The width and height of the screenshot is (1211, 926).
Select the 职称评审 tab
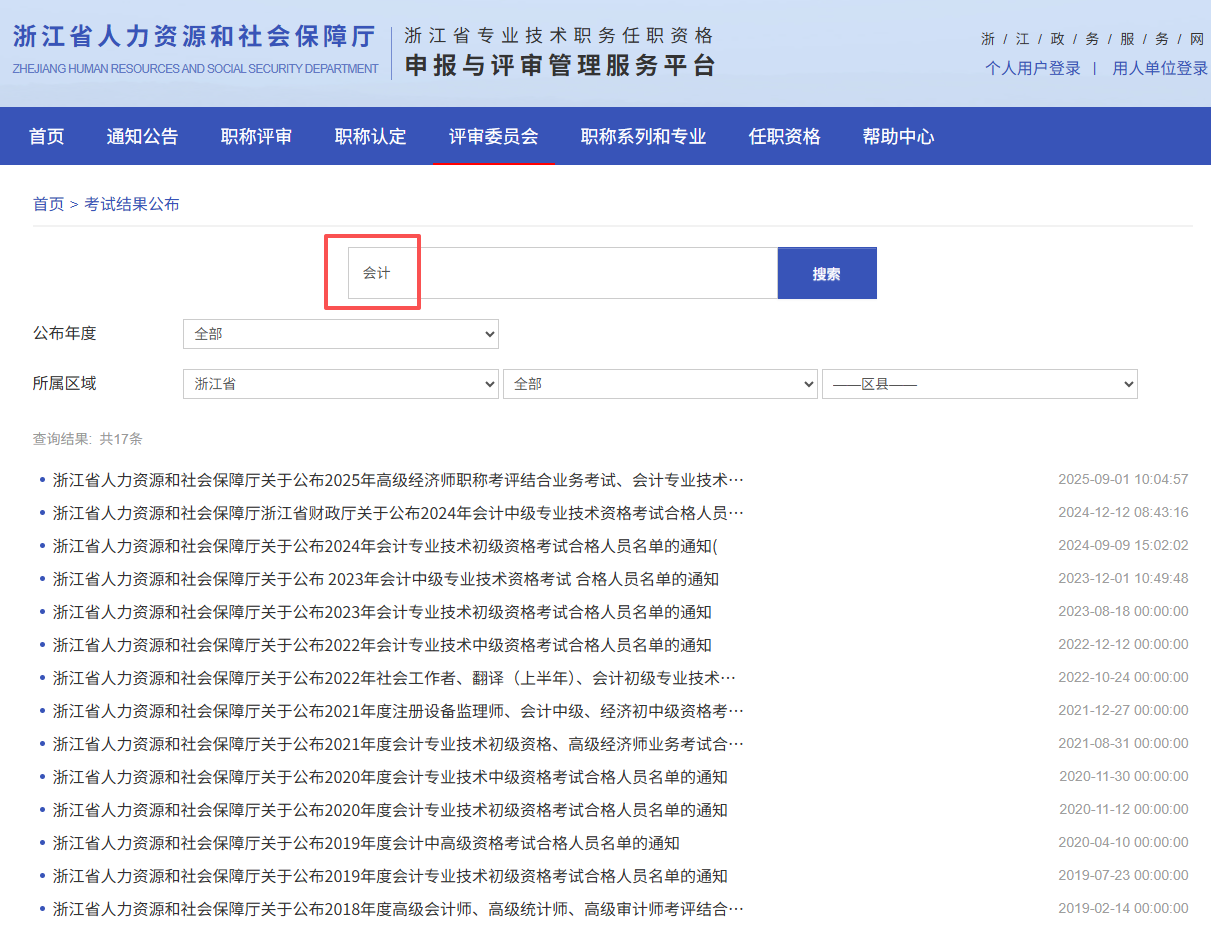(x=255, y=136)
